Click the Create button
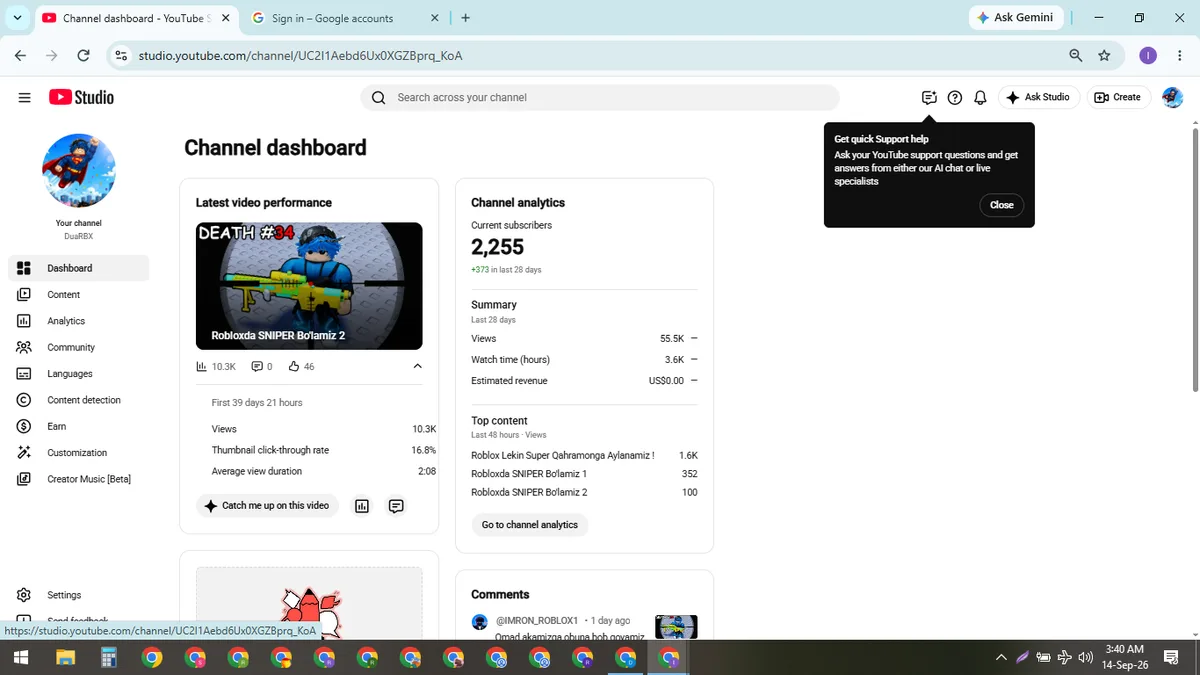The width and height of the screenshot is (1200, 675). tap(1118, 97)
